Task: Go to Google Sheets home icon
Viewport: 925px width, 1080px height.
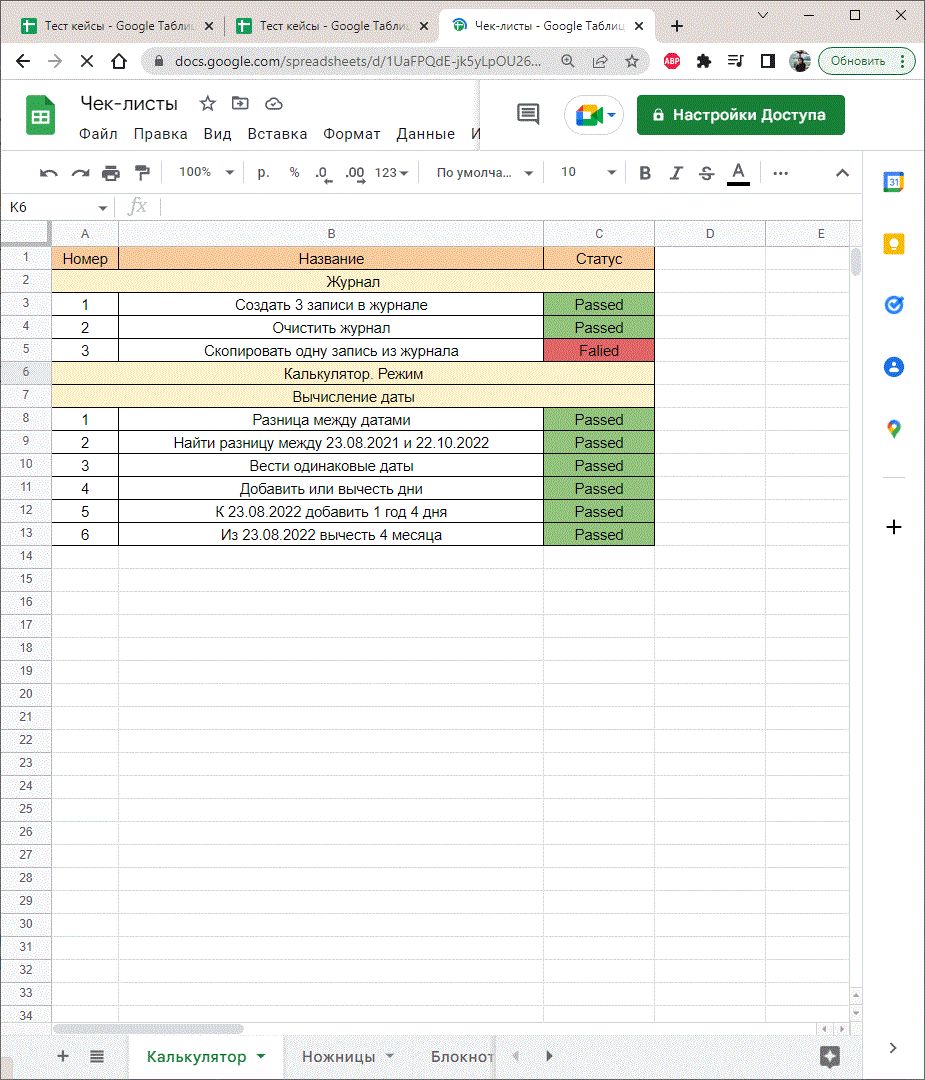Action: point(41,115)
